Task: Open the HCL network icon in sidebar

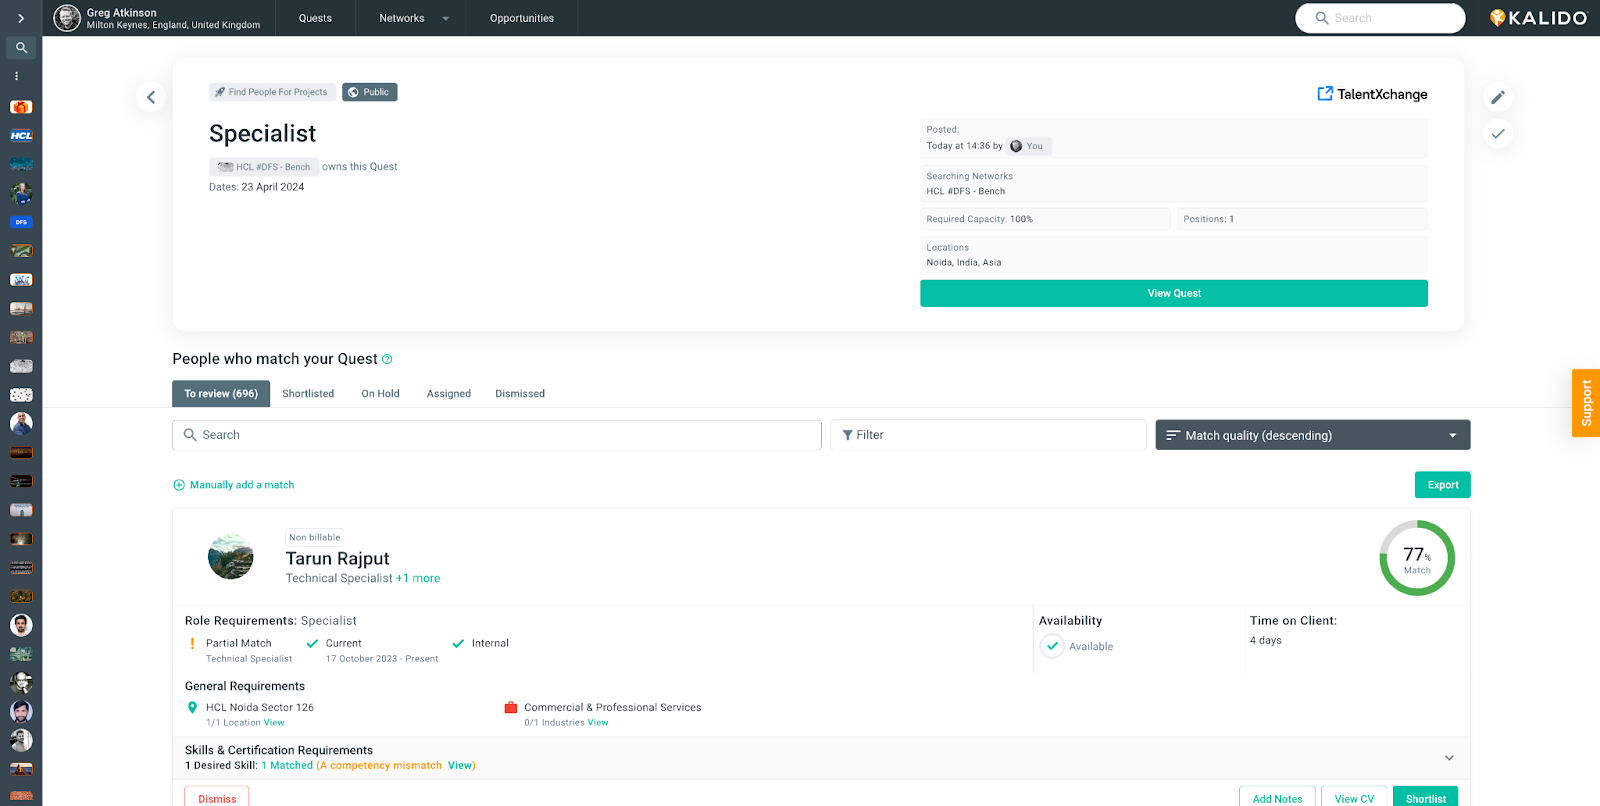Action: pos(21,136)
